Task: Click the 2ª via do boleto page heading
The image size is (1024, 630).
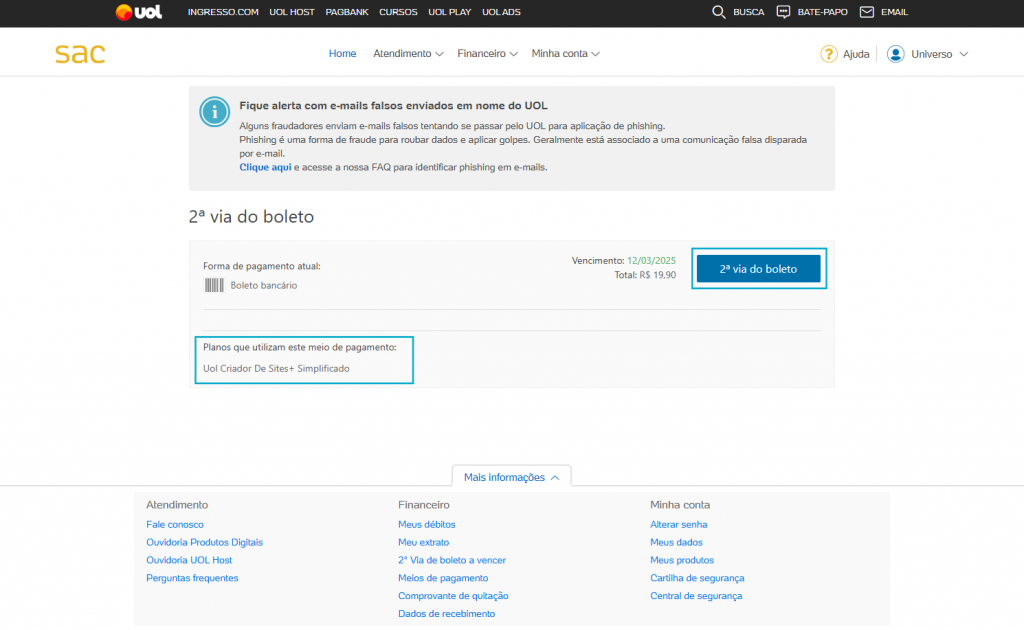Action: click(251, 217)
